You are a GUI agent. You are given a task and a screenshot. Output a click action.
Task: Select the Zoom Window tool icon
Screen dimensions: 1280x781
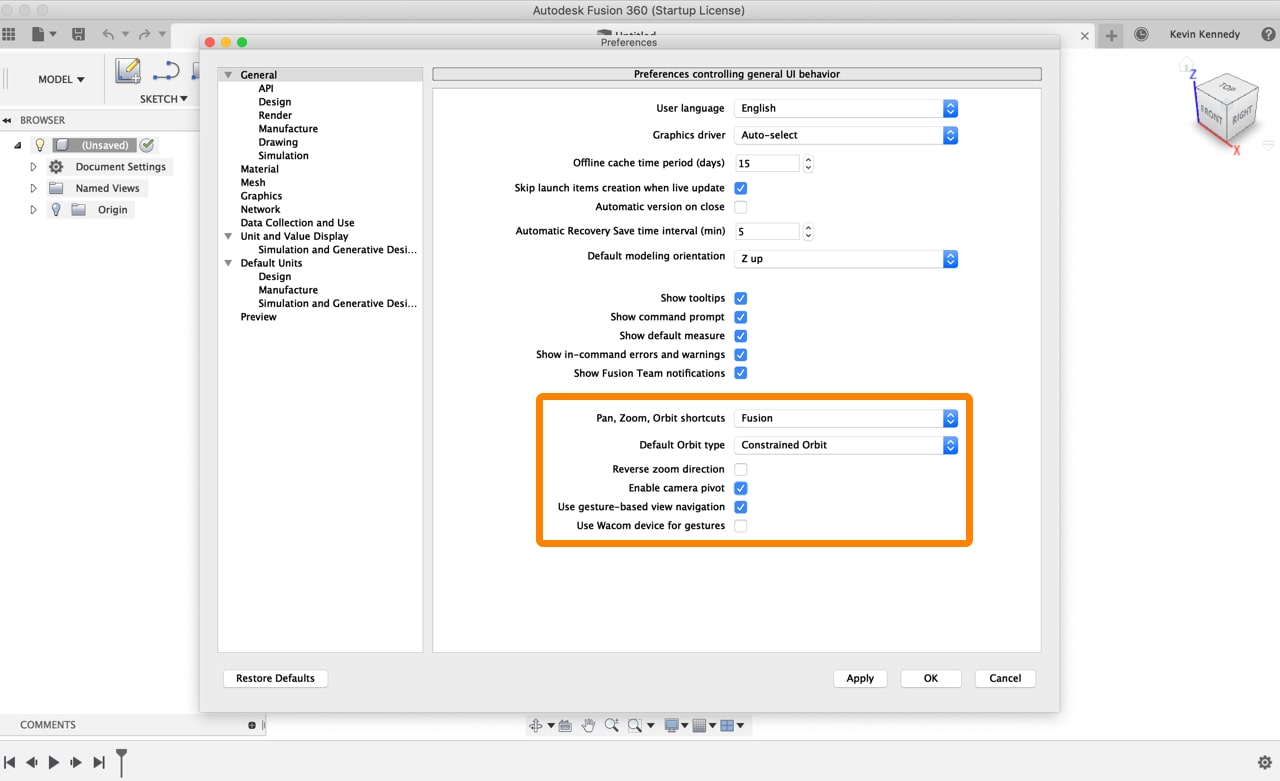point(635,725)
